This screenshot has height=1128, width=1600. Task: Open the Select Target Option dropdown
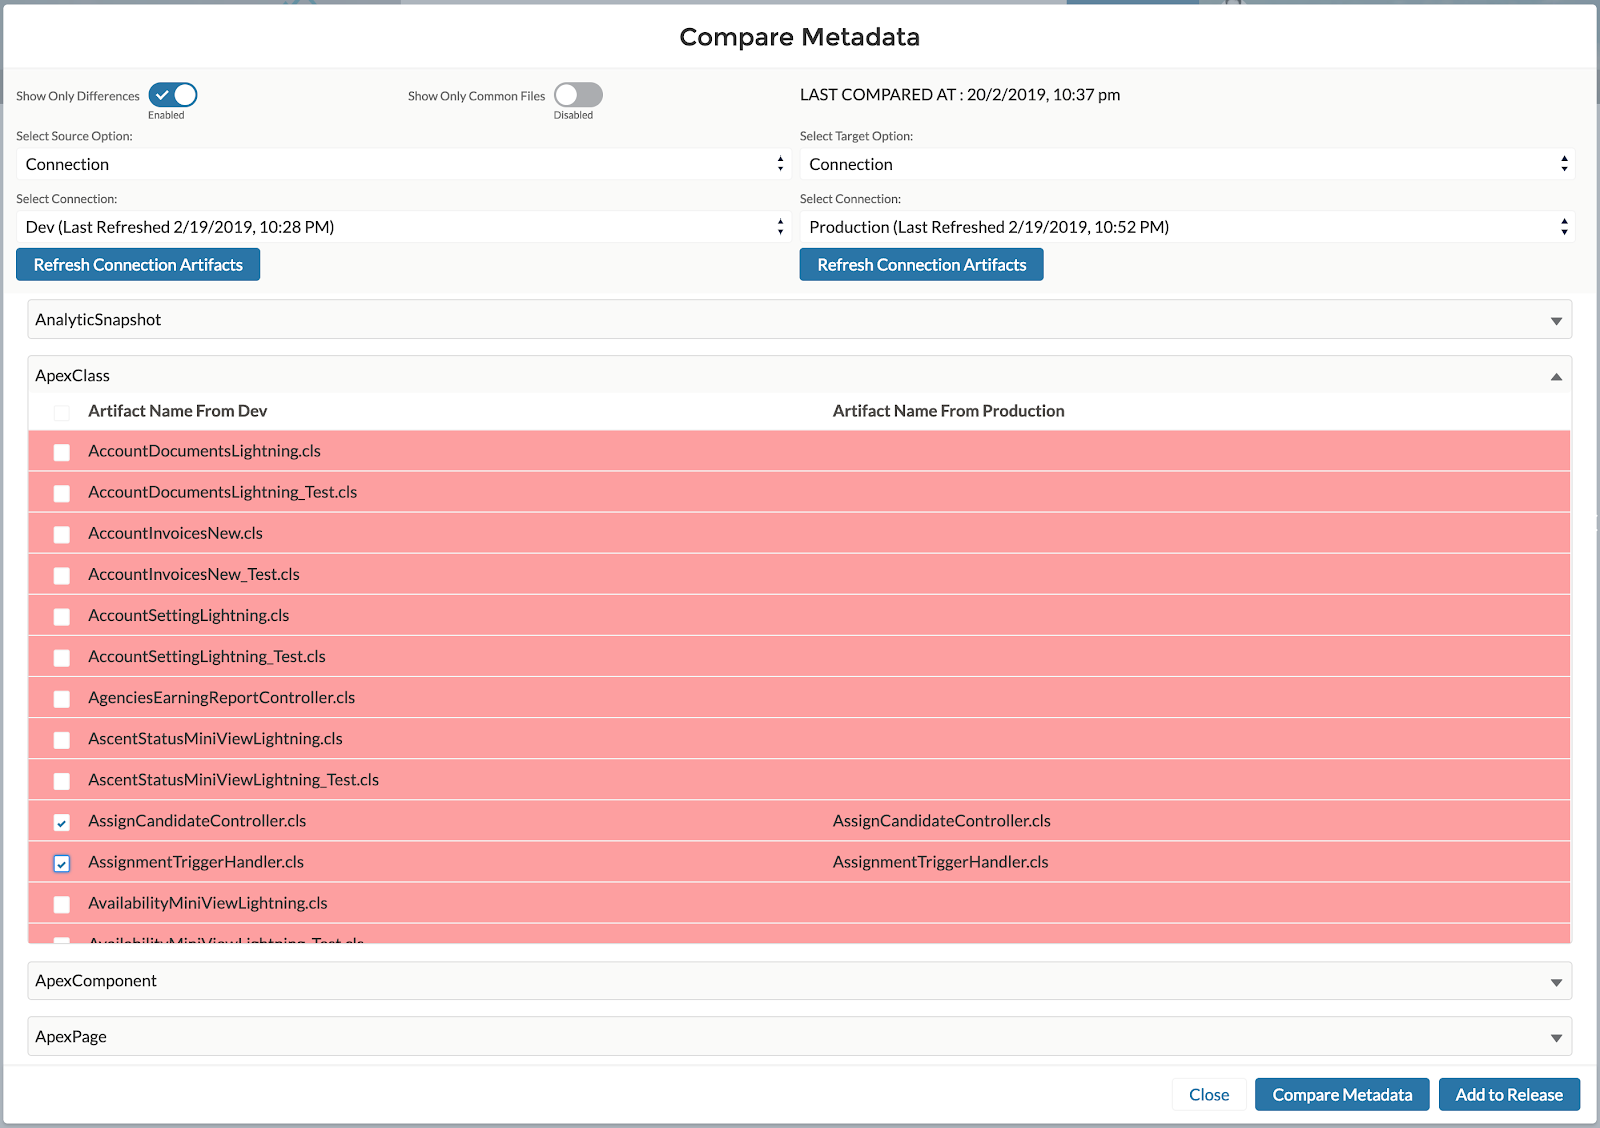[1187, 164]
